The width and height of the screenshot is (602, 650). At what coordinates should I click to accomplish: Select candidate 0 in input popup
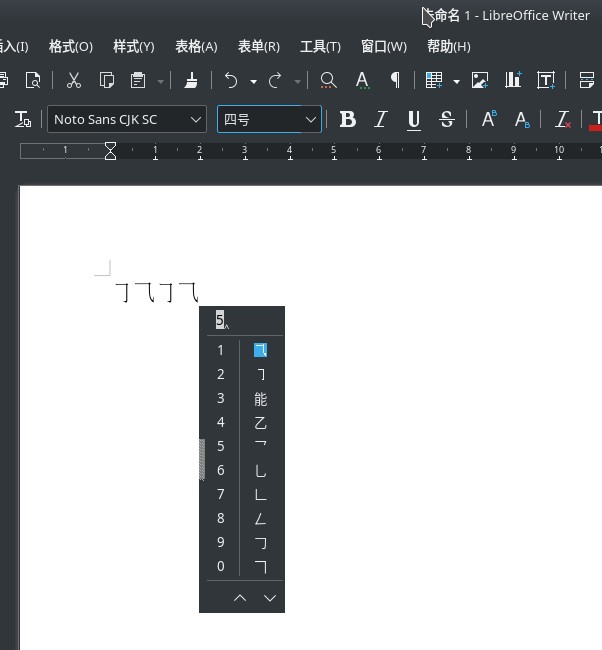click(x=260, y=566)
